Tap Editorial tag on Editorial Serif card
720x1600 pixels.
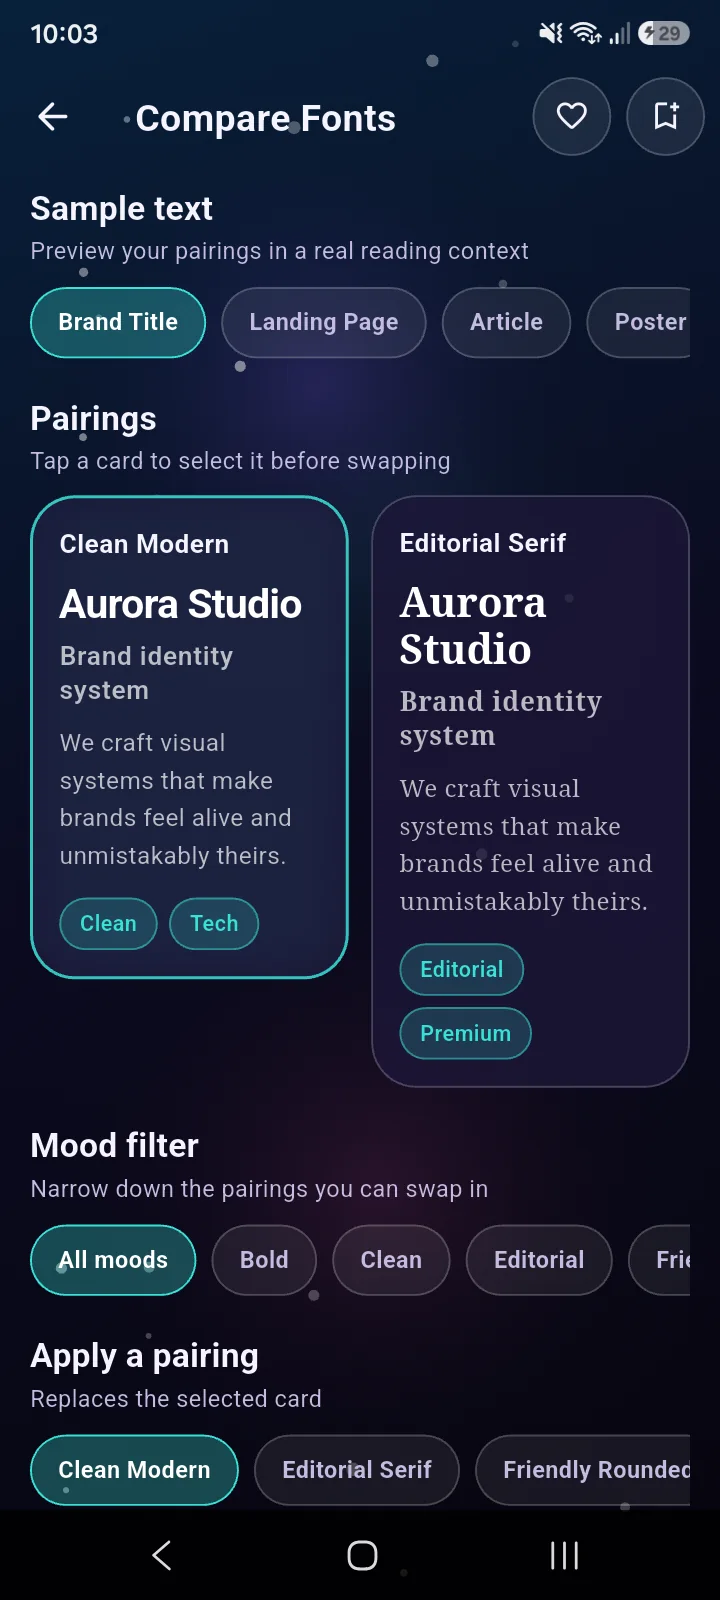(x=461, y=969)
